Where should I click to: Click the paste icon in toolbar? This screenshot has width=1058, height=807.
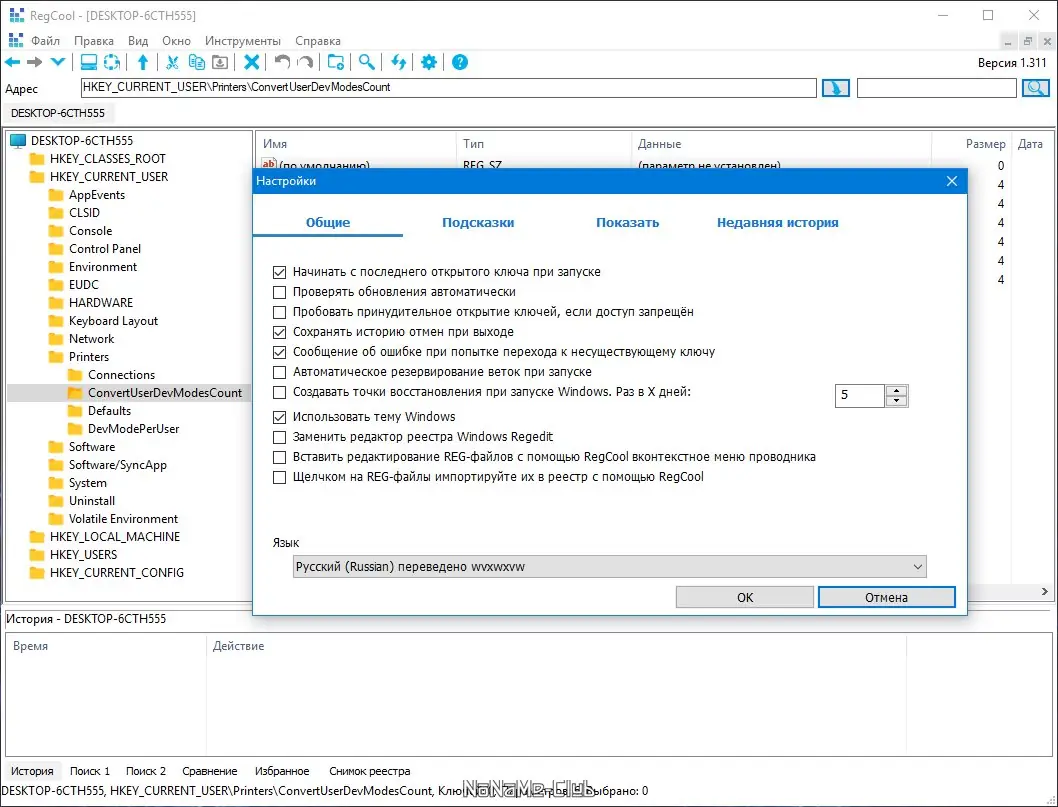click(x=220, y=63)
